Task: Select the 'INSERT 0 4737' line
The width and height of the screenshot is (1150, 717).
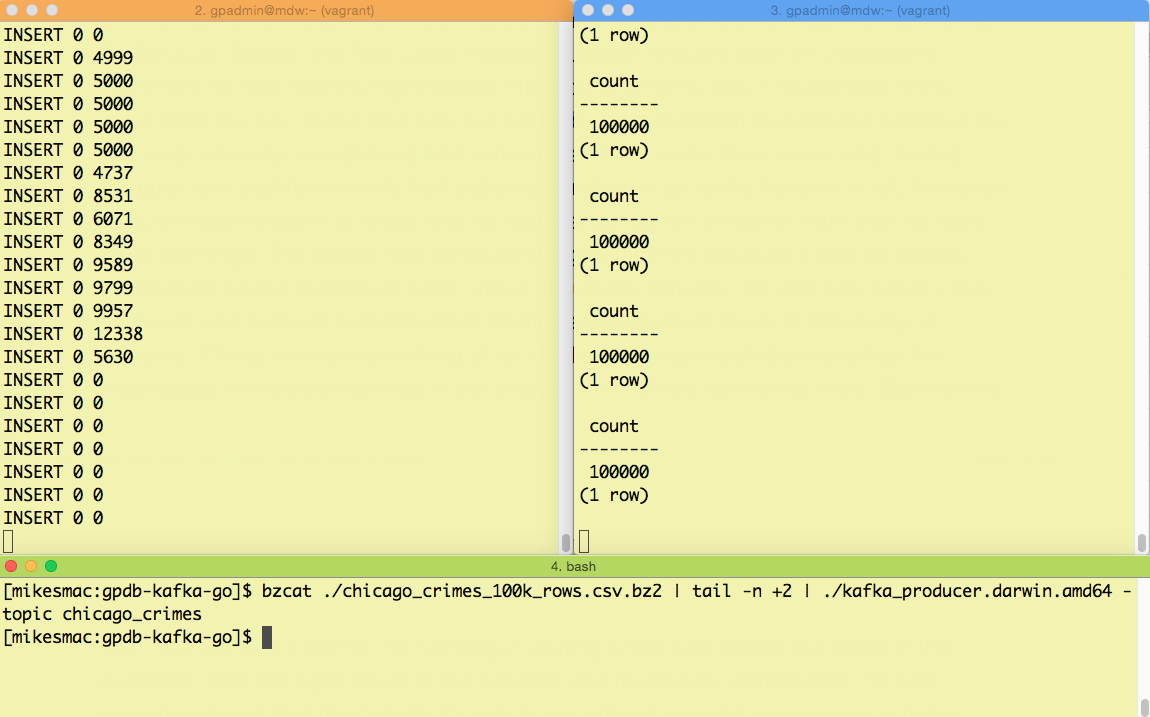Action: 68,173
